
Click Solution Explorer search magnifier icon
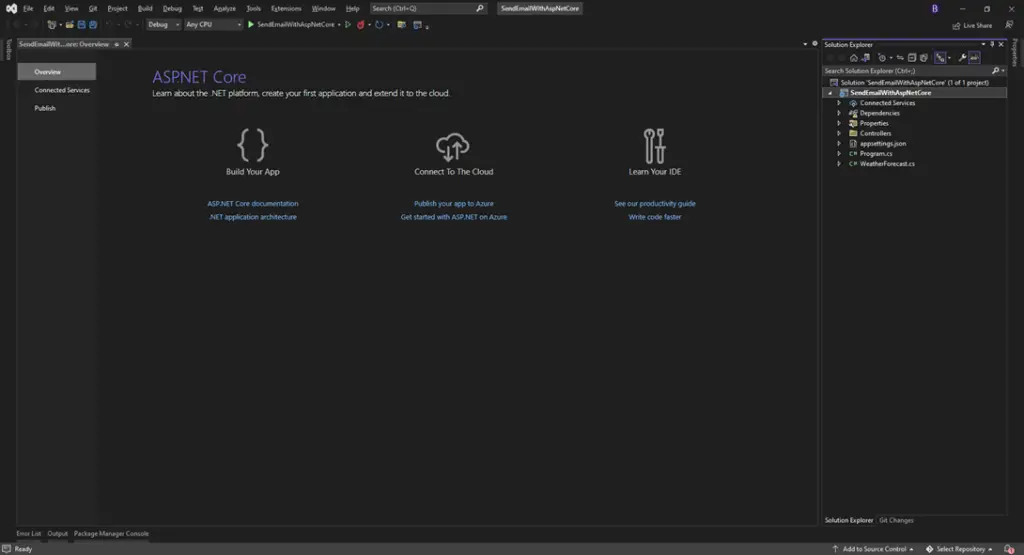coord(995,71)
